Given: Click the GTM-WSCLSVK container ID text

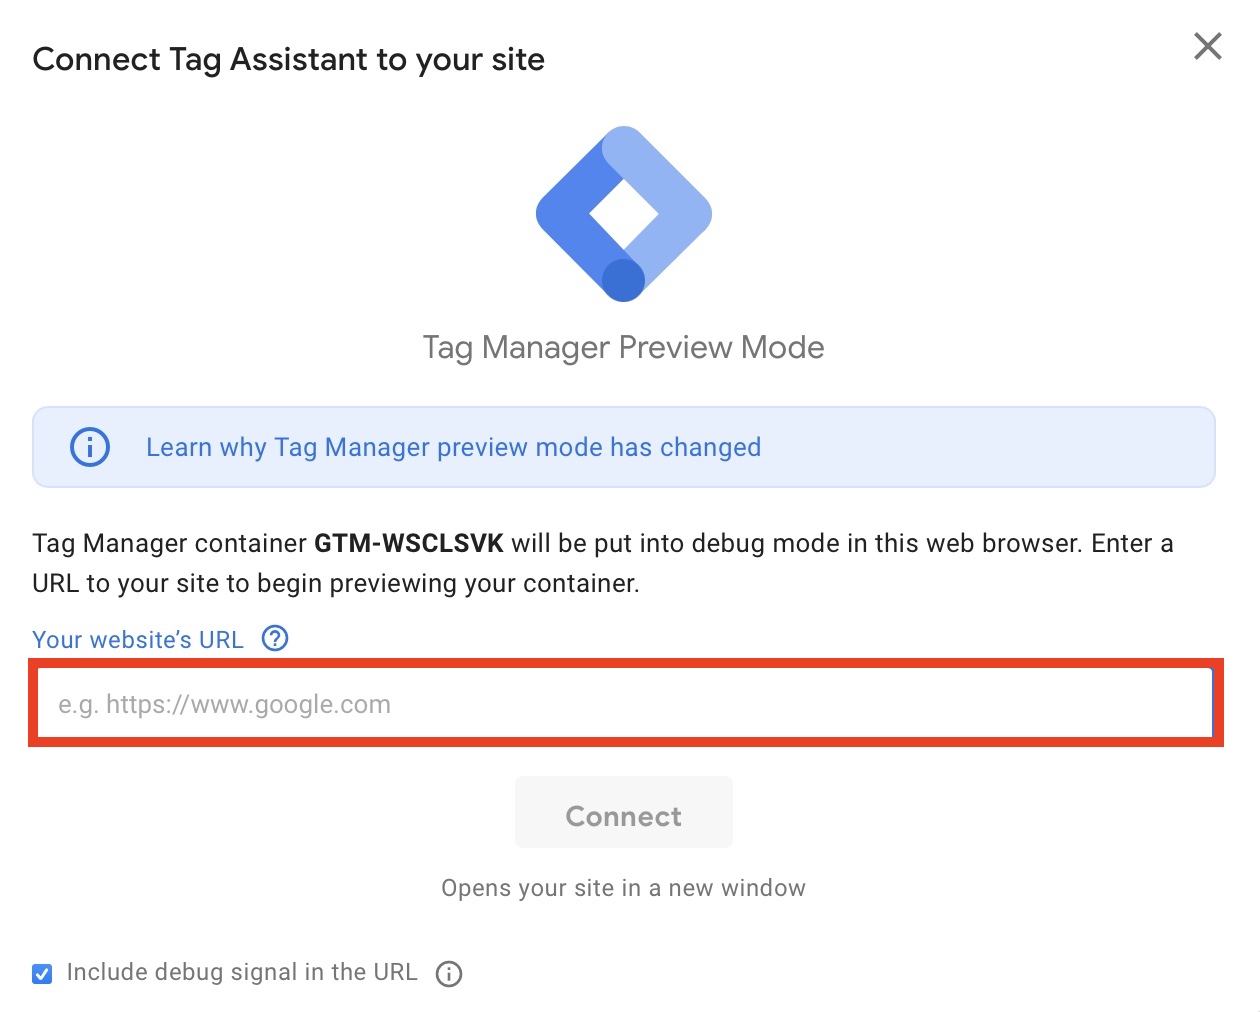Looking at the screenshot, I should 408,543.
